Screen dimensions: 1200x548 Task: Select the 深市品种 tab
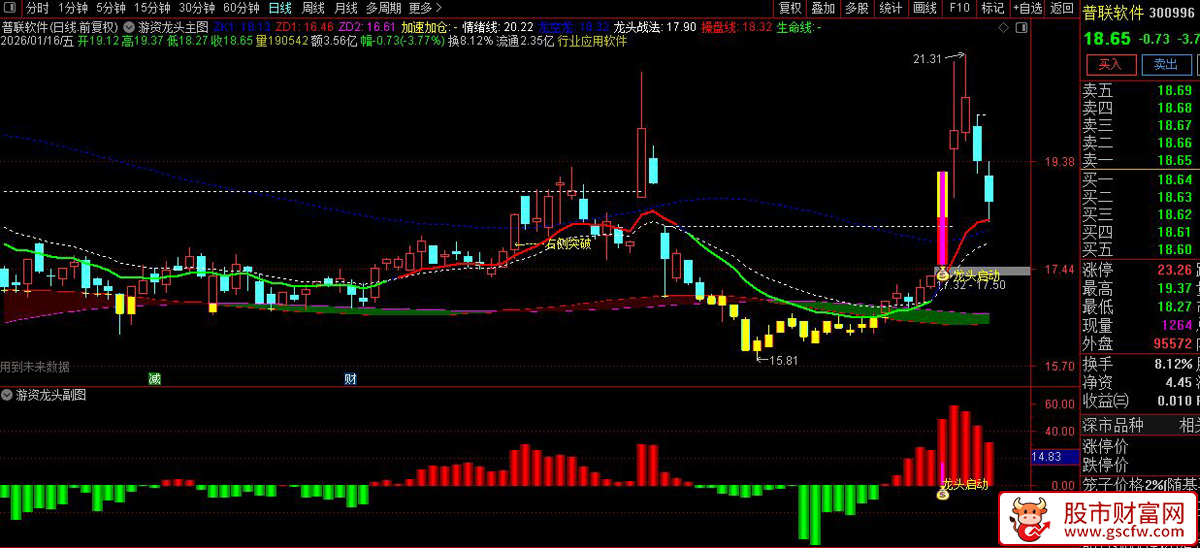point(1115,425)
